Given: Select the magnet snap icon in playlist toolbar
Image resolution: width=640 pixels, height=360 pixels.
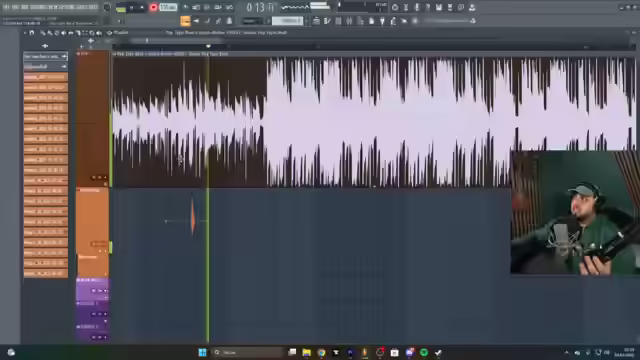Looking at the screenshot, I should pos(32,33).
